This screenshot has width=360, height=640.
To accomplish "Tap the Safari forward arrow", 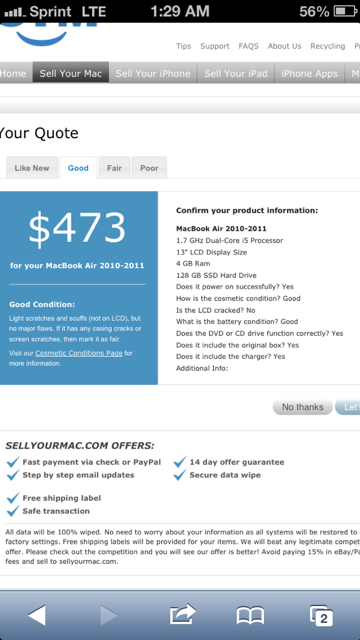I will pyautogui.click(x=109, y=615).
